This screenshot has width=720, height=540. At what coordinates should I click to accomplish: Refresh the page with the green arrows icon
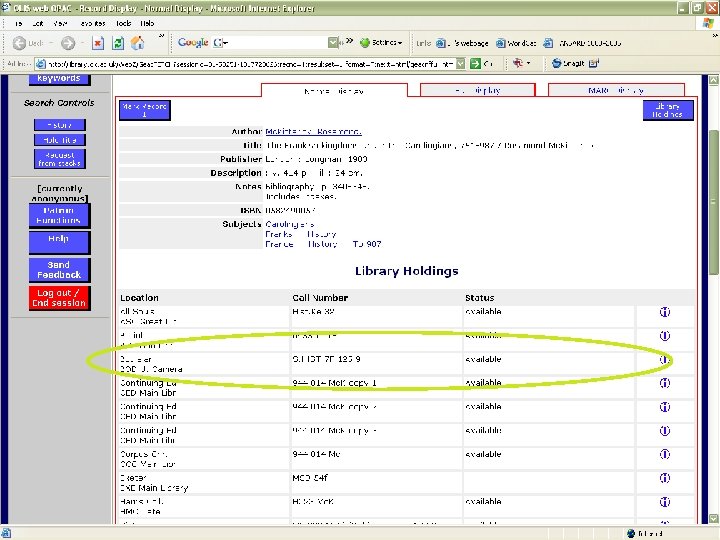click(x=118, y=43)
